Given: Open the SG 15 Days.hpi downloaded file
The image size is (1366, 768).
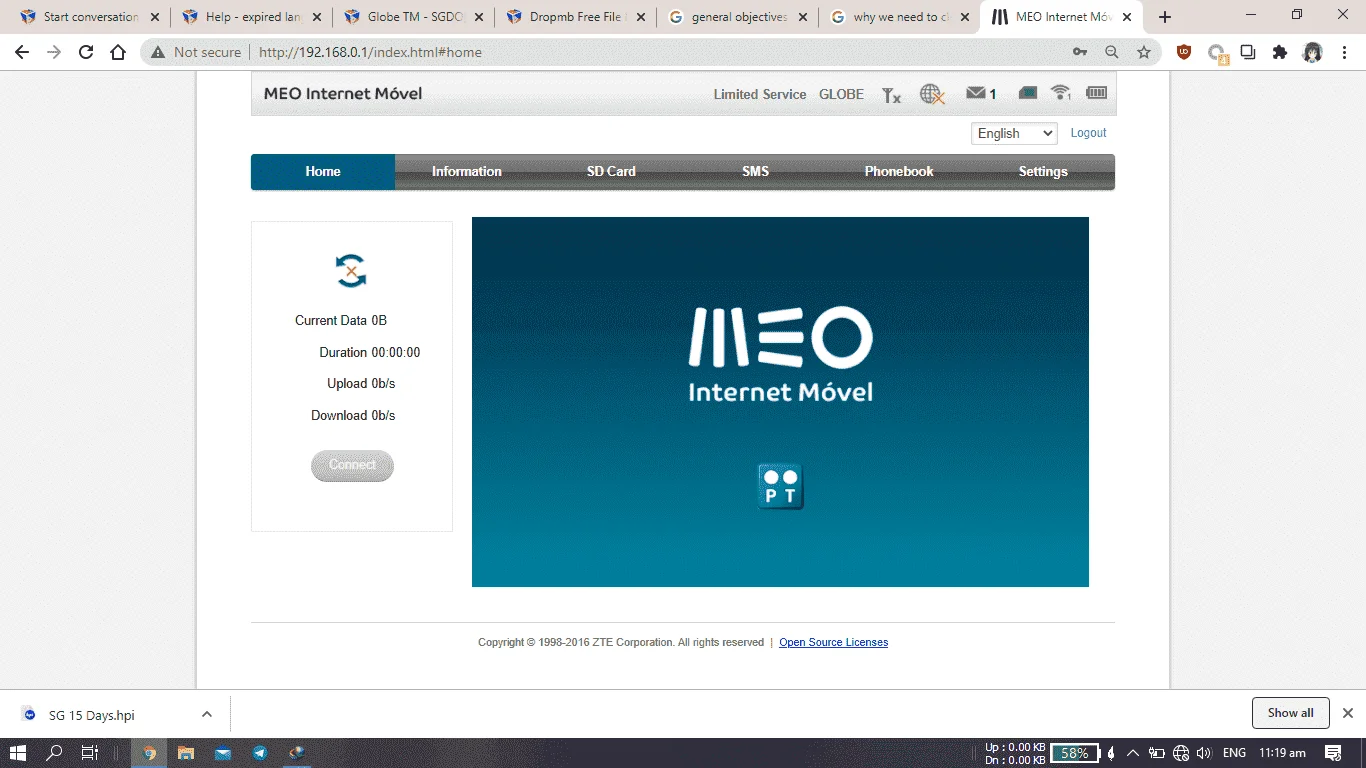Looking at the screenshot, I should coord(92,715).
